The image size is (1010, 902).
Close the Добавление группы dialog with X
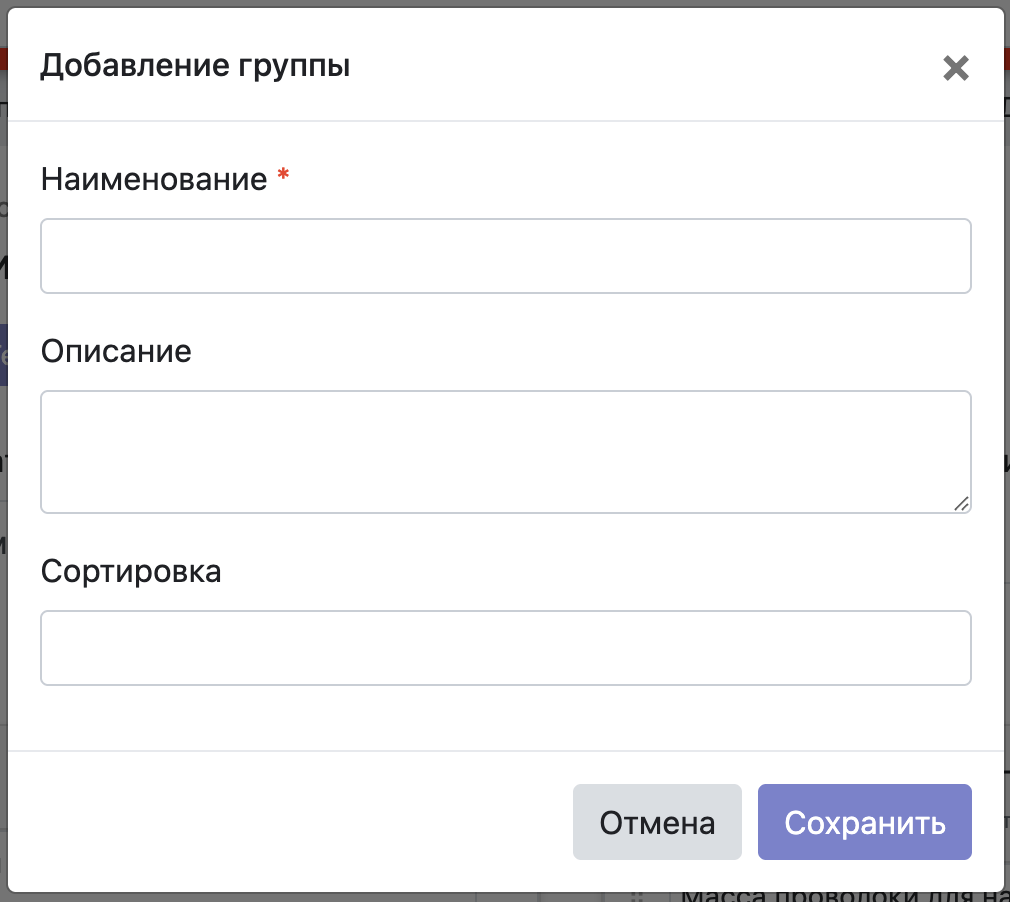tap(956, 68)
